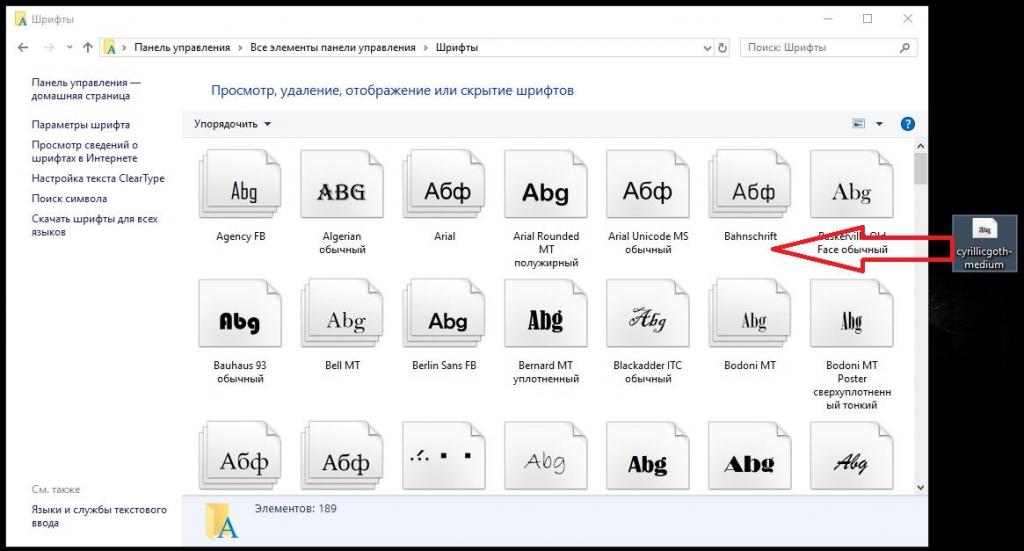This screenshot has width=1024, height=551.
Task: Click the Bell MT font icon
Action: [x=342, y=314]
